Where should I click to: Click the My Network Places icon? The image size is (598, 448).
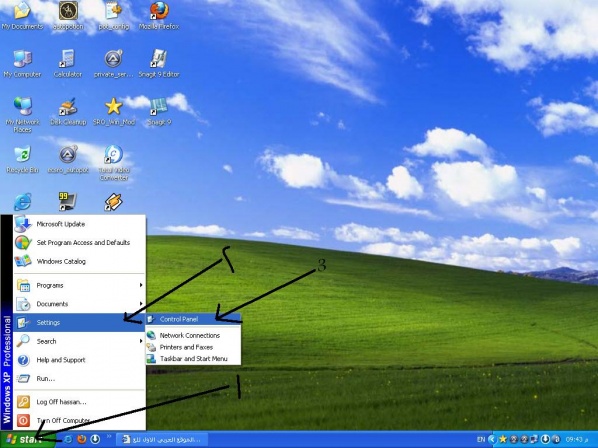(x=23, y=115)
